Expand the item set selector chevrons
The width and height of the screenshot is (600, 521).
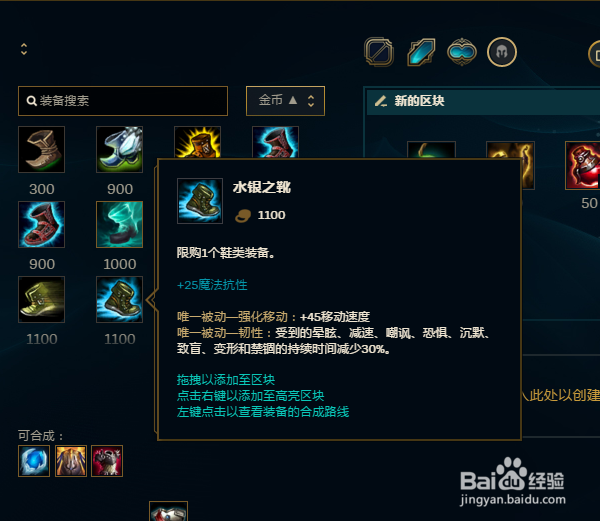pyautogui.click(x=24, y=49)
